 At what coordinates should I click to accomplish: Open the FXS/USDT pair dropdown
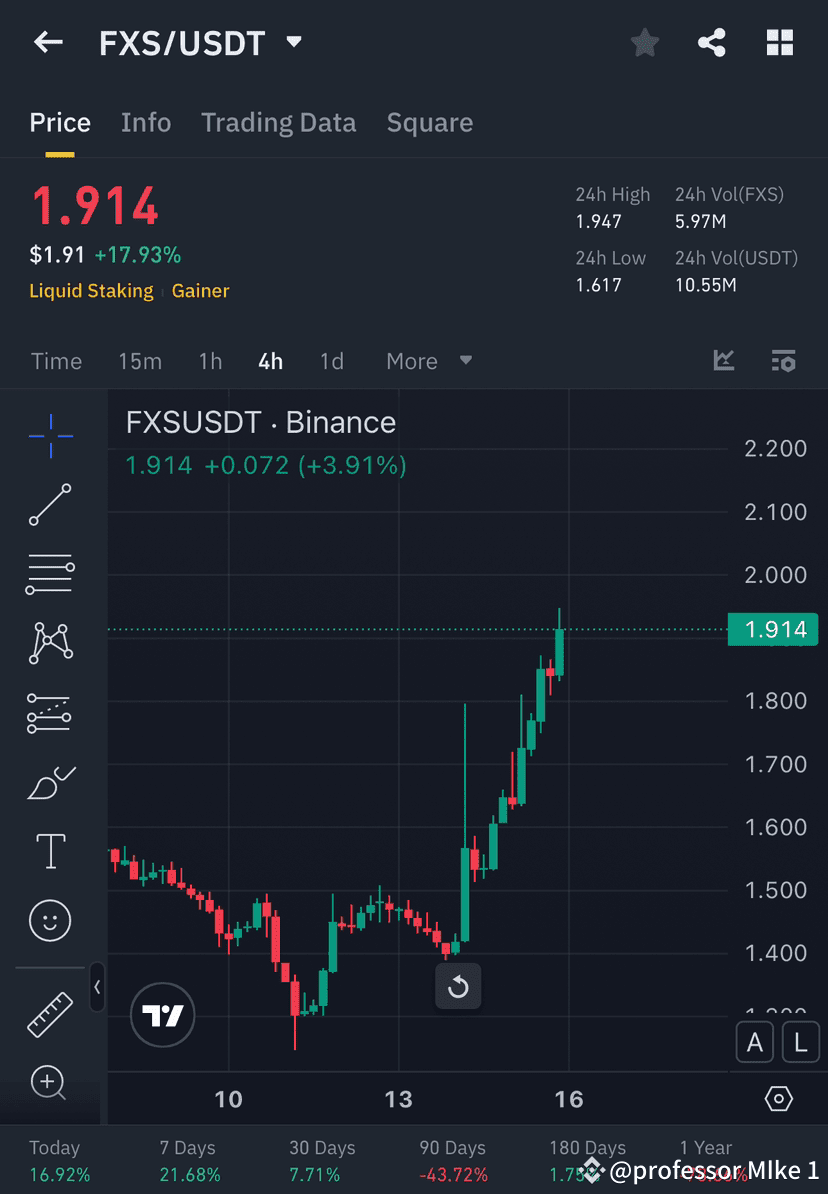[x=292, y=42]
